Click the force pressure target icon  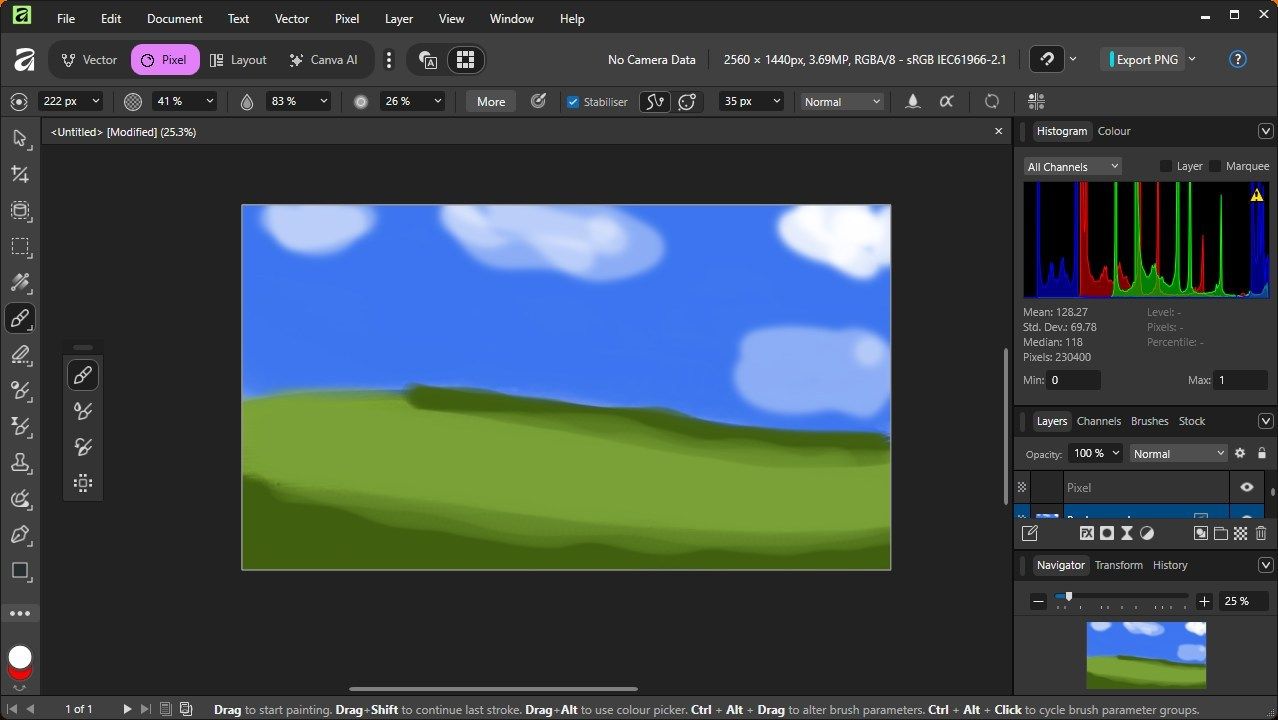click(x=538, y=101)
